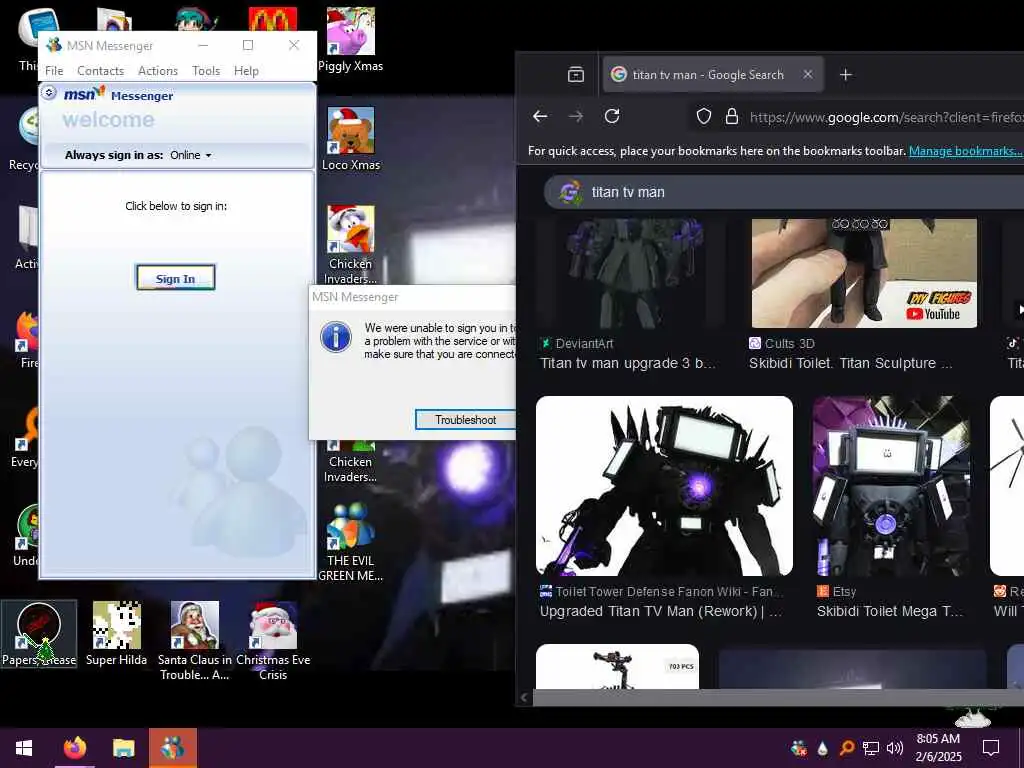1024x768 pixels.
Task: Open Help menu in MSN Messenger
Action: click(x=246, y=71)
